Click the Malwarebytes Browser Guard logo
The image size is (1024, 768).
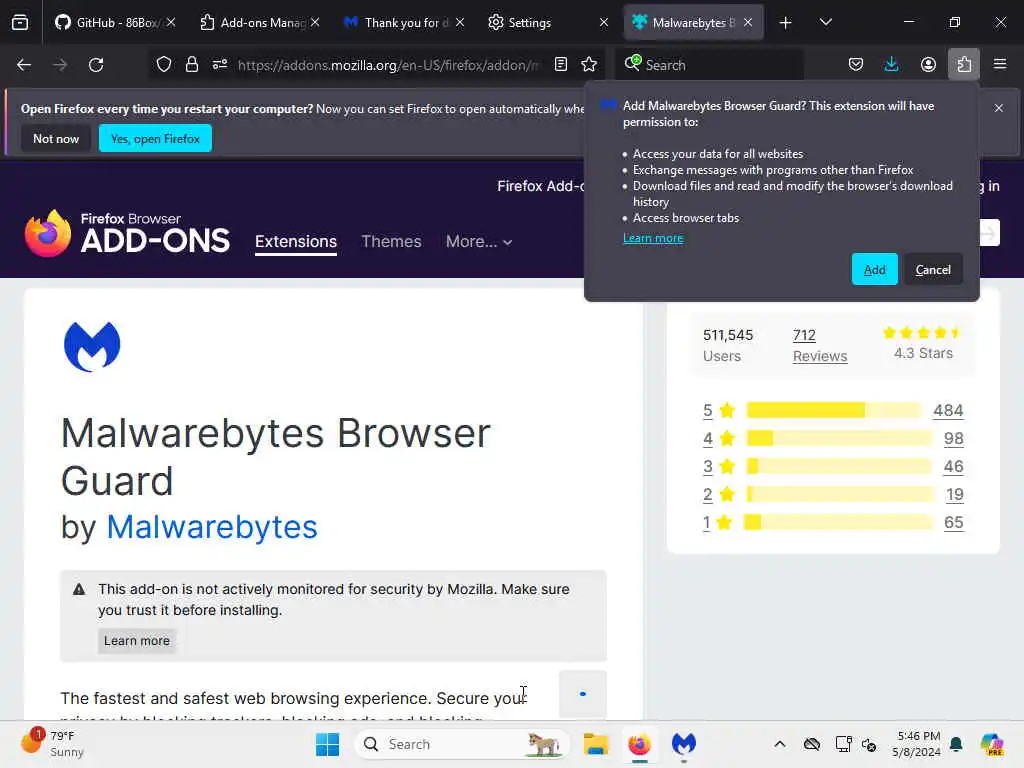92,347
